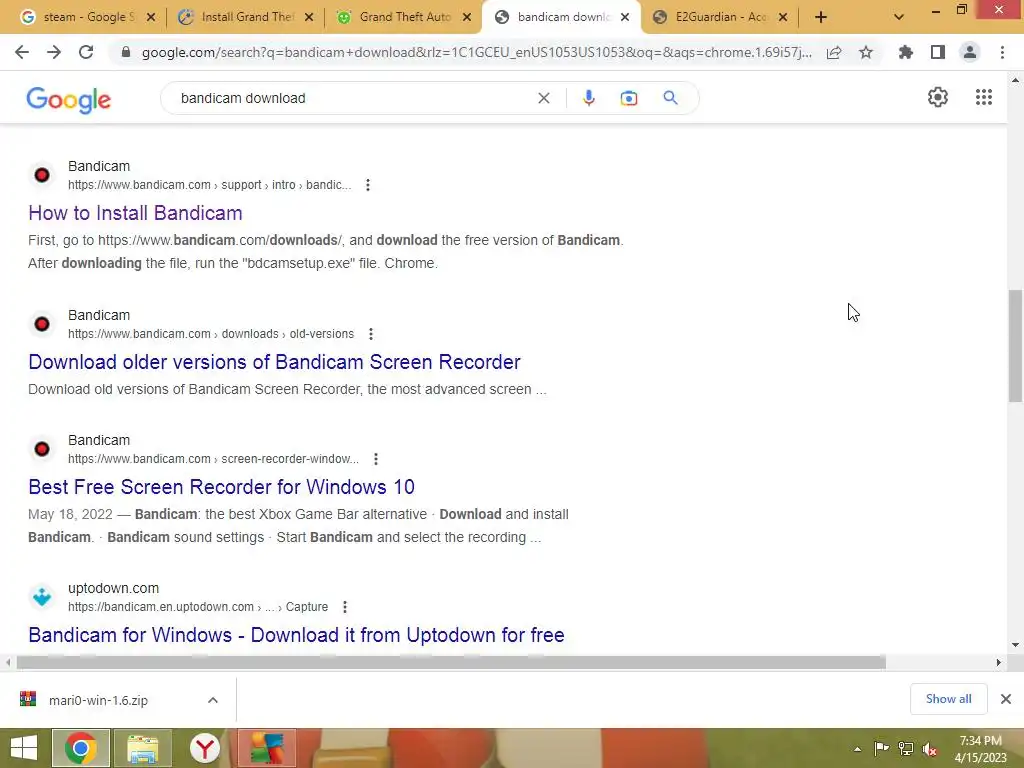1024x768 pixels.
Task: Open the Google apps grid
Action: (x=984, y=97)
